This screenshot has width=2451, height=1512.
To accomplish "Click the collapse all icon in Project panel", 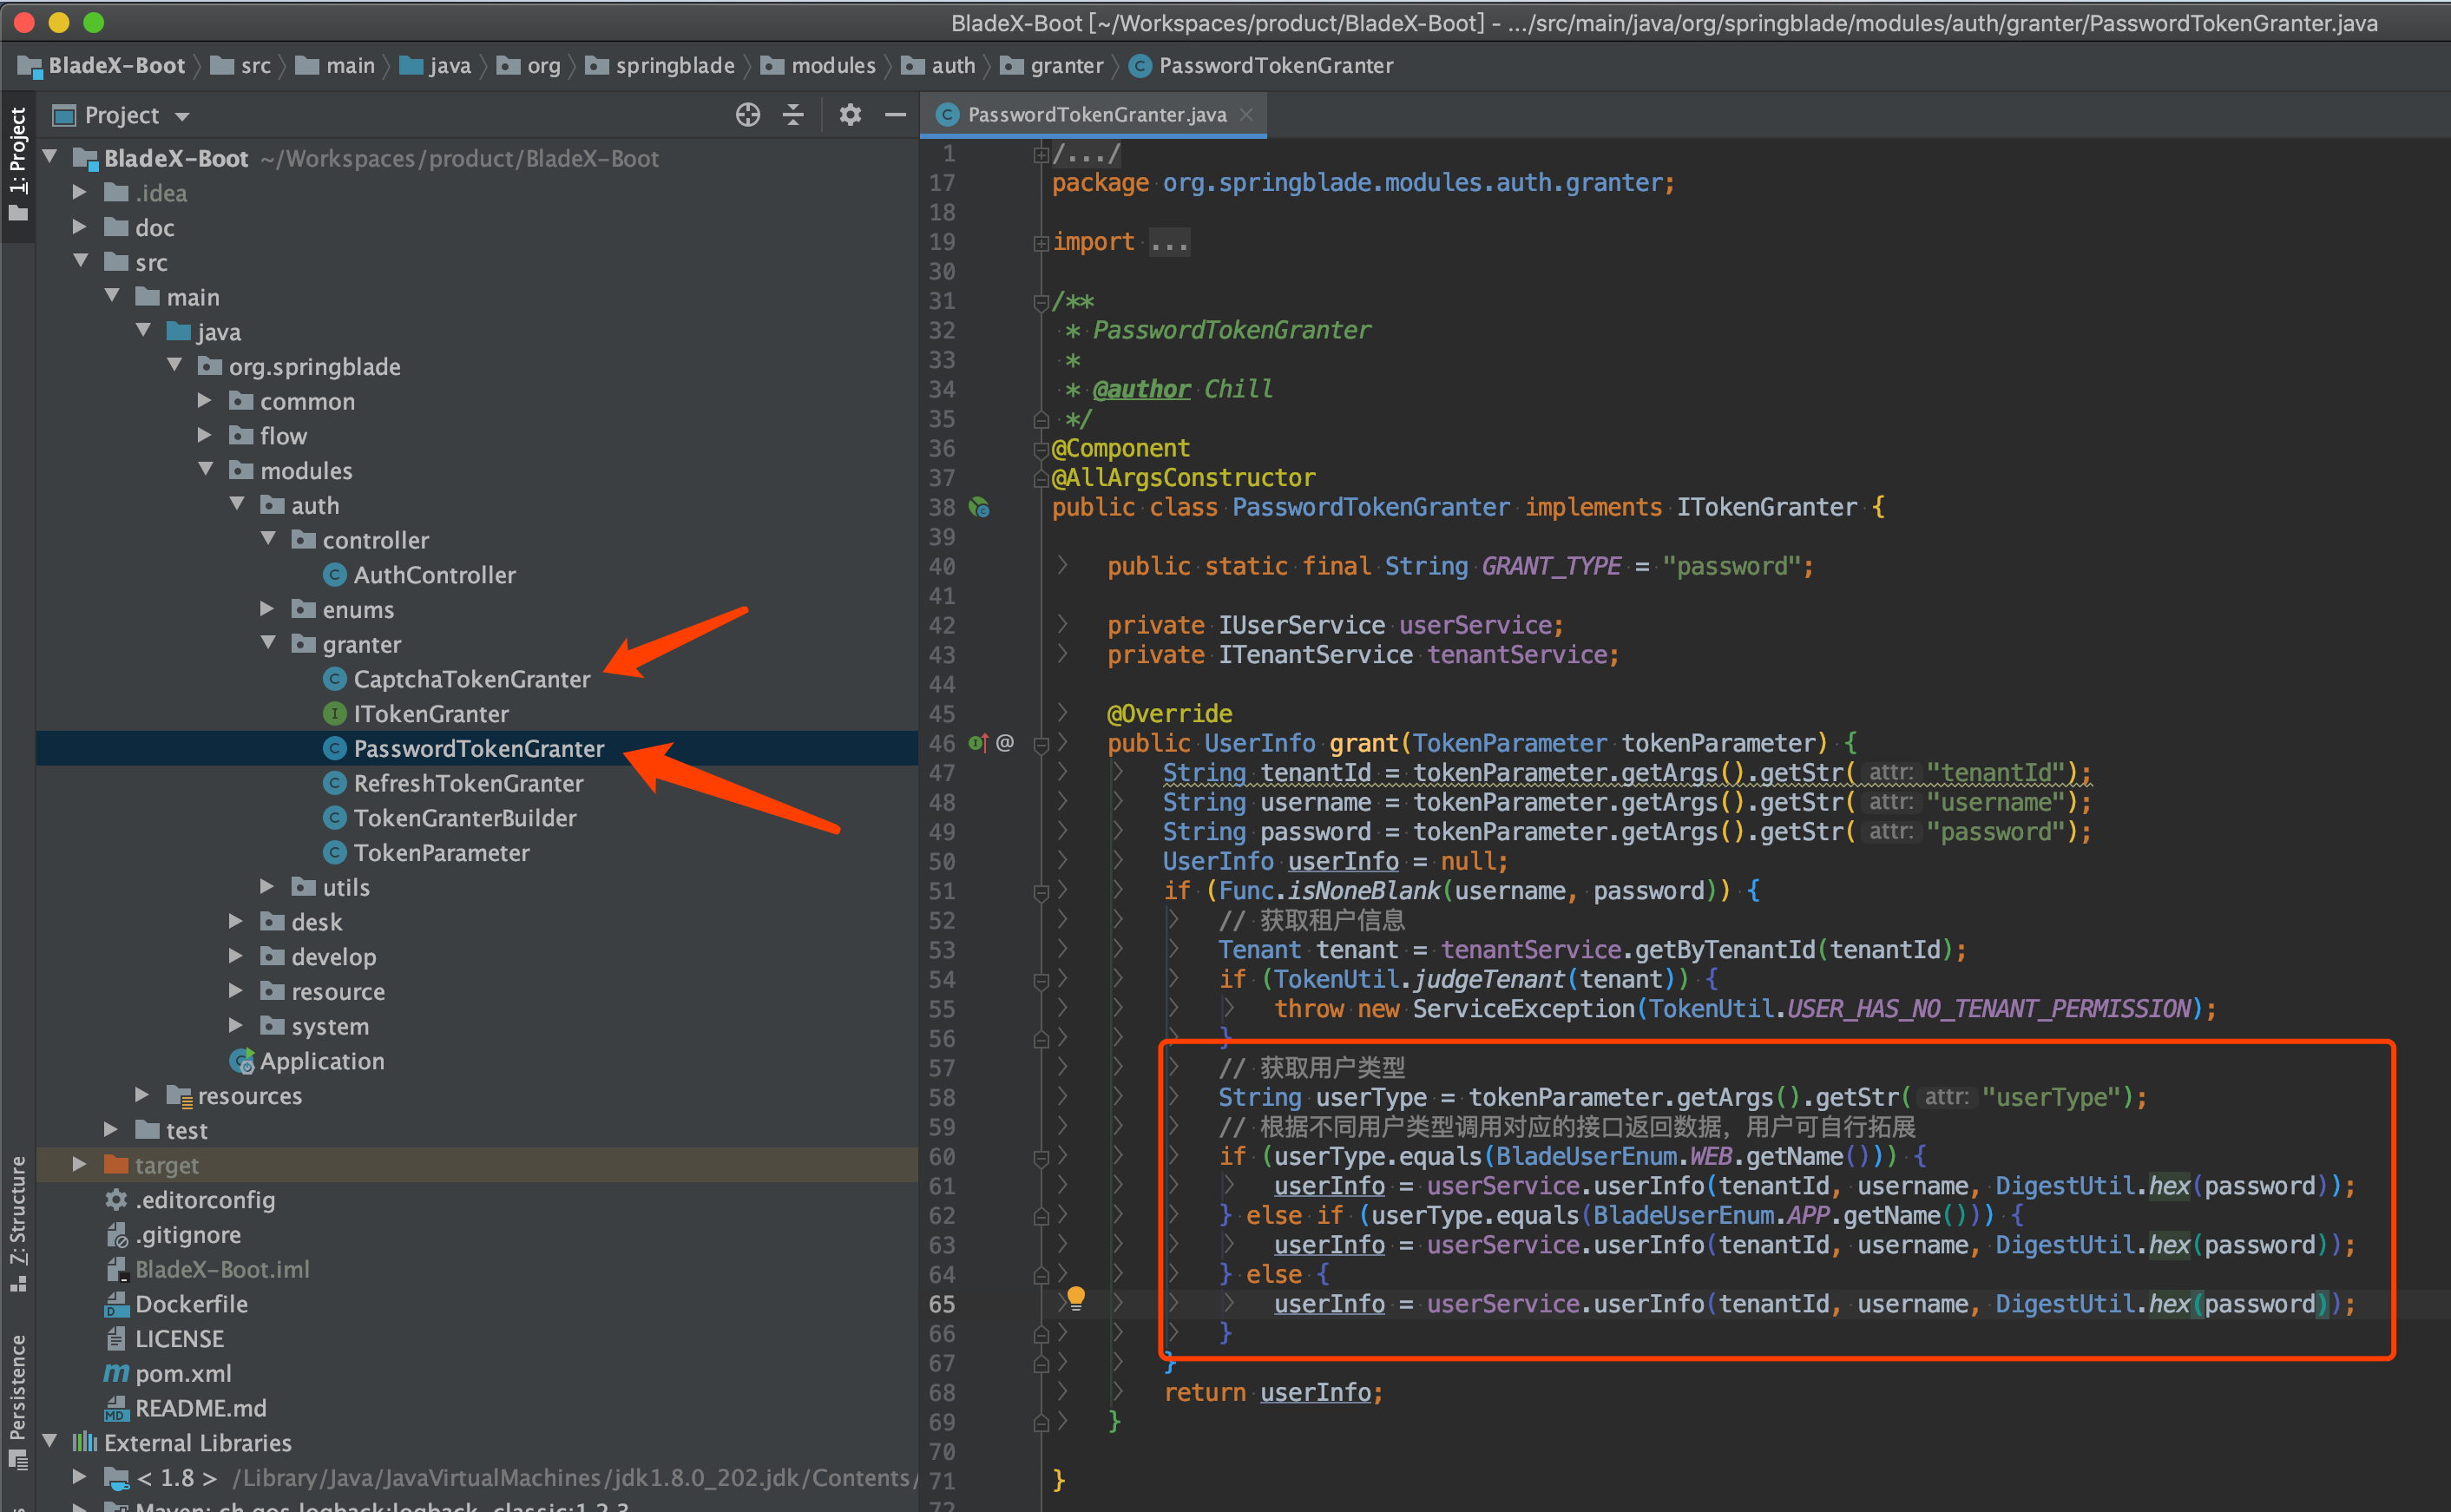I will tap(793, 115).
